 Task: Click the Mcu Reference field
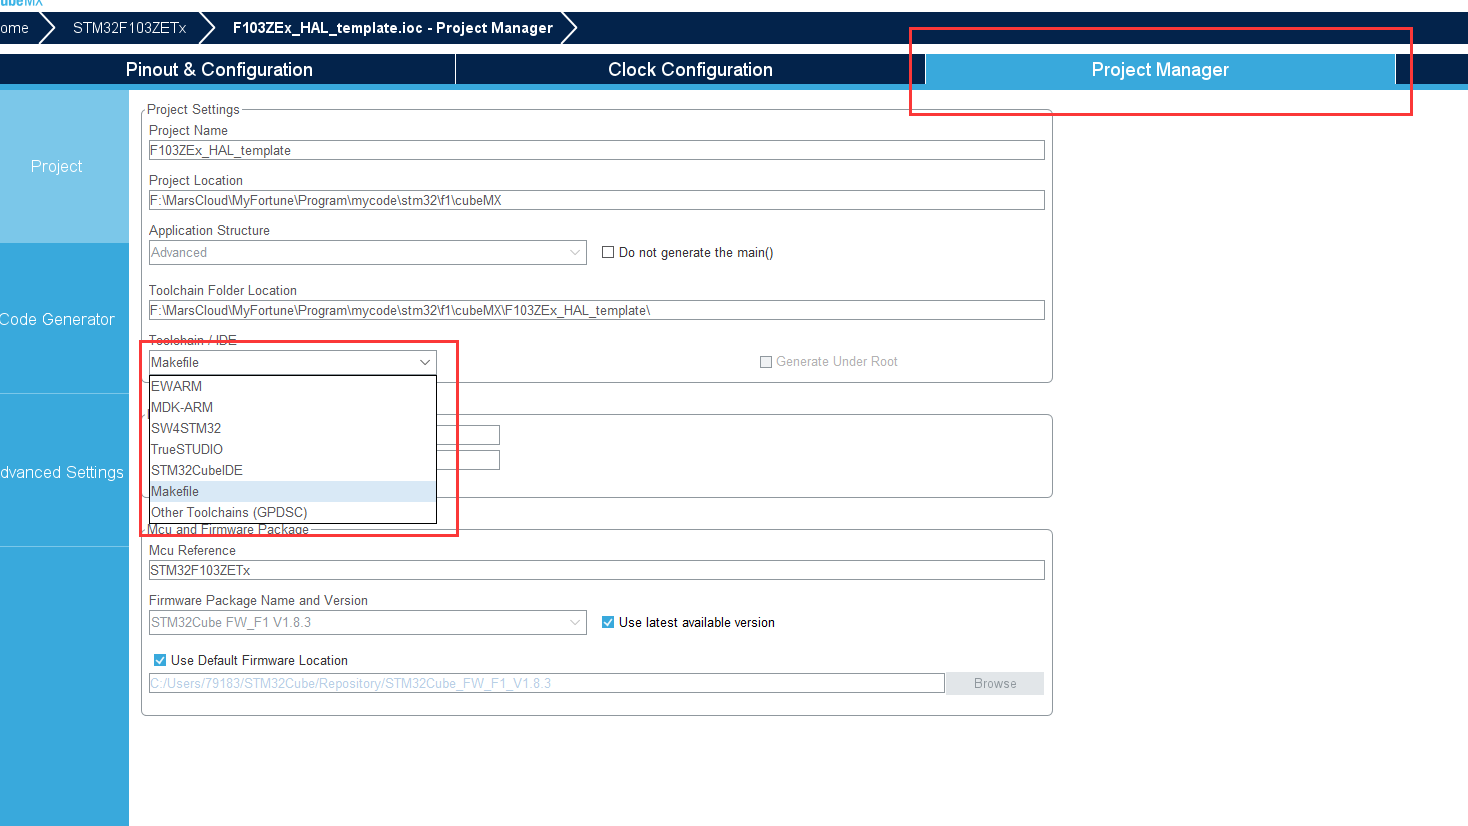coord(596,570)
